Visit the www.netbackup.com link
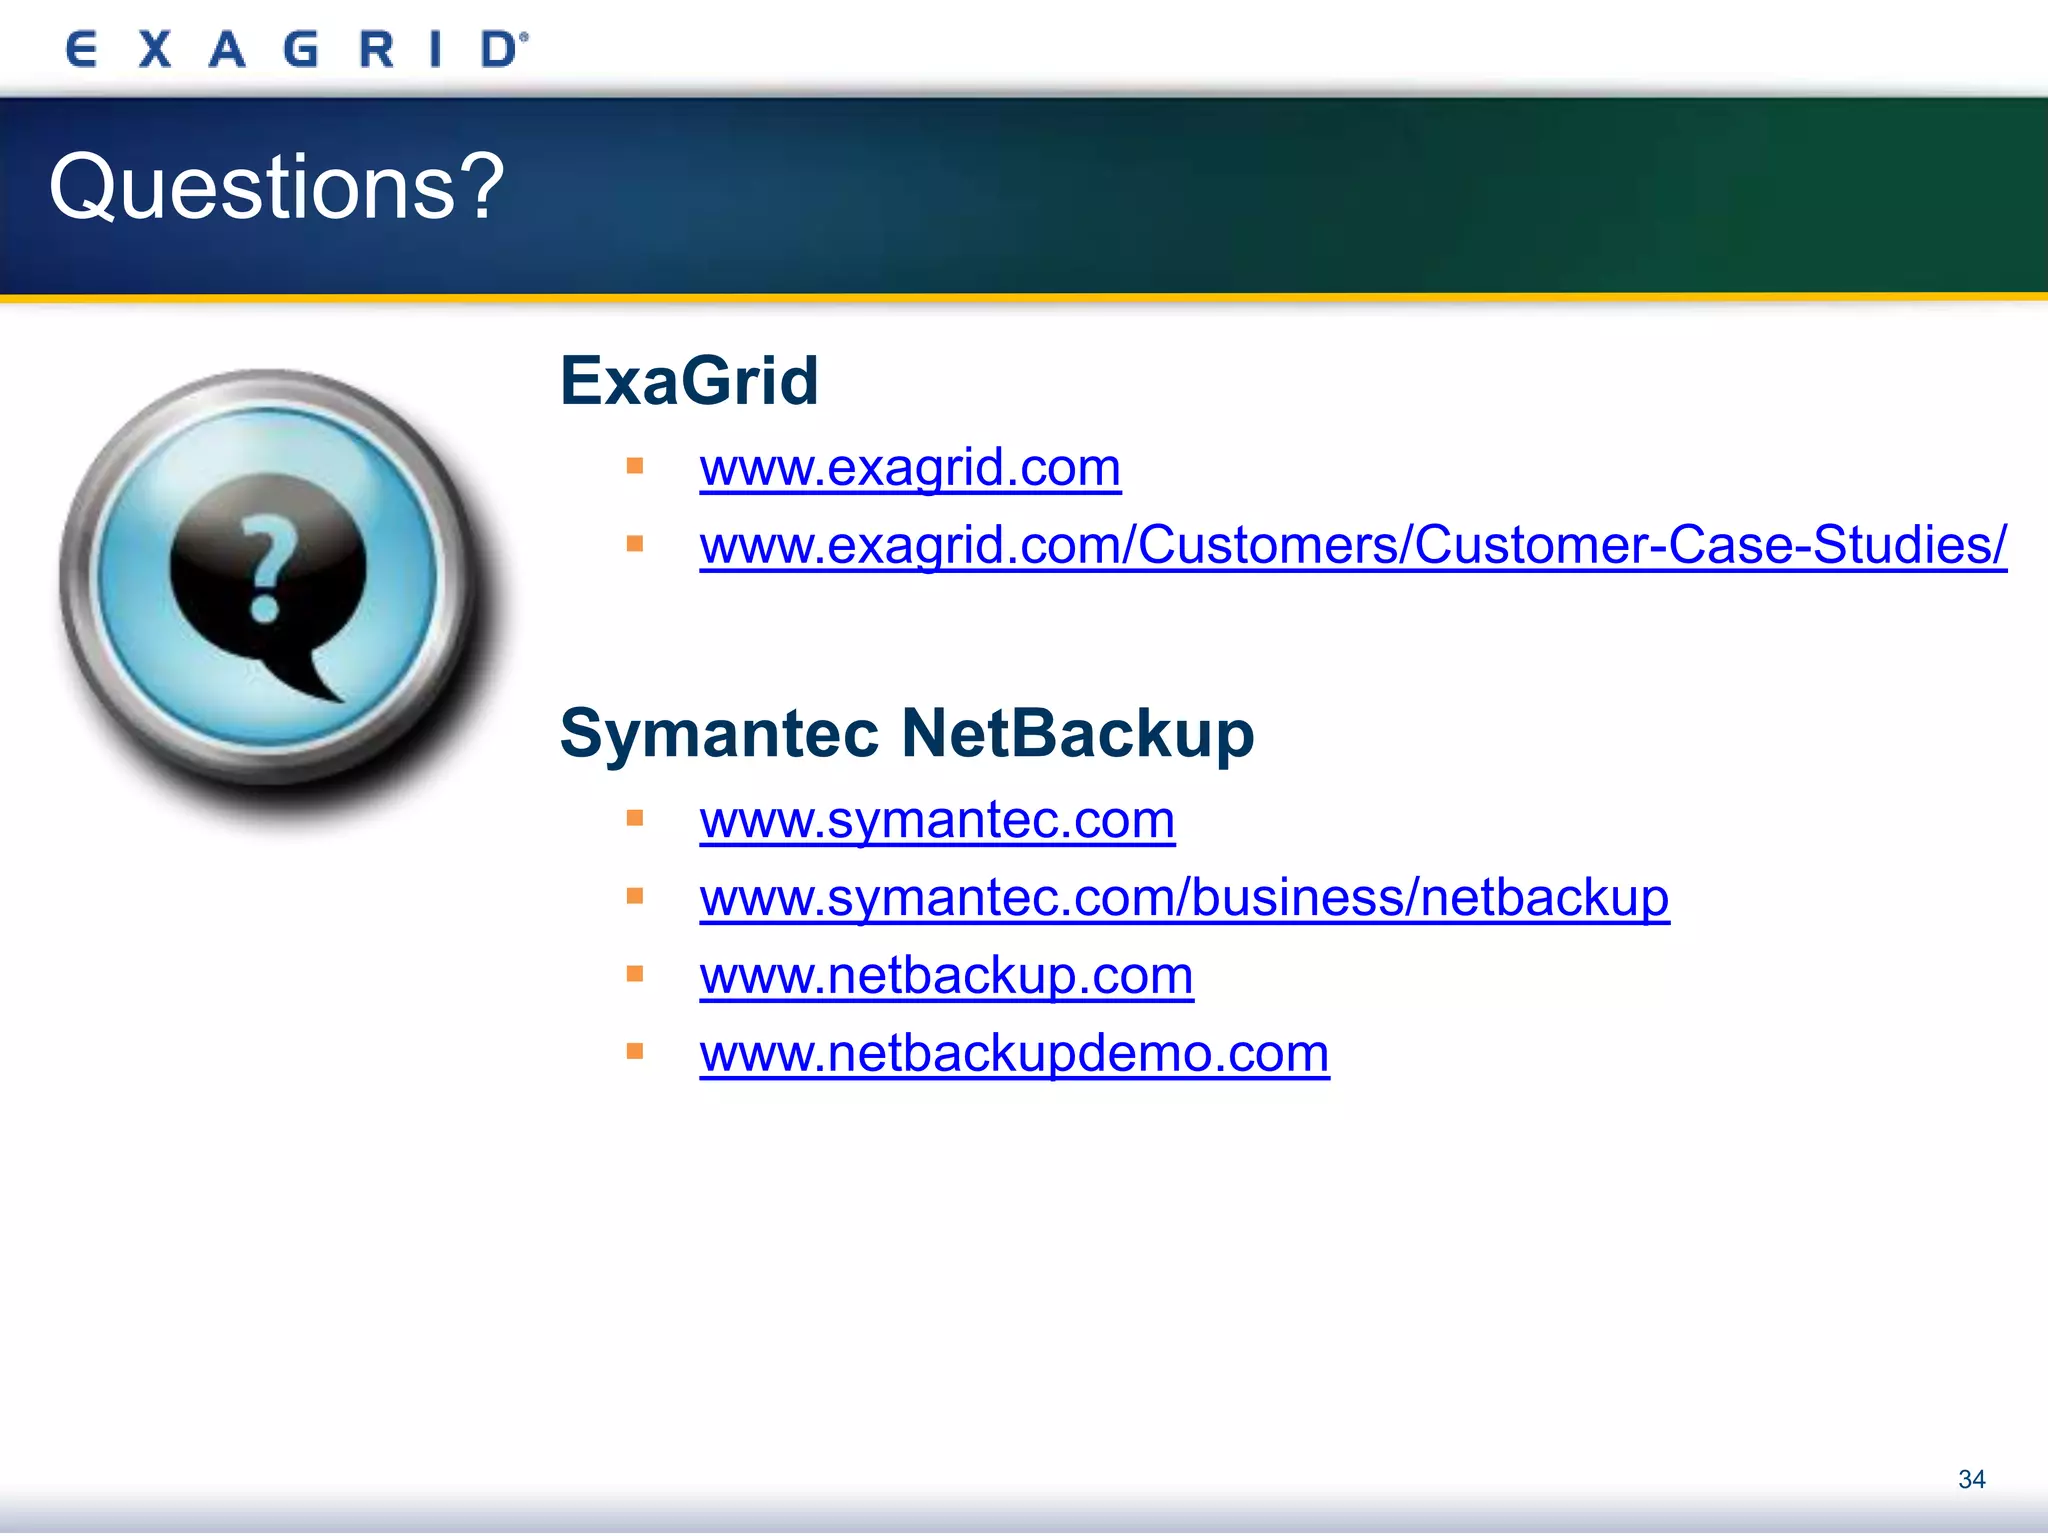Viewport: 2048px width, 1536px height. tap(946, 976)
